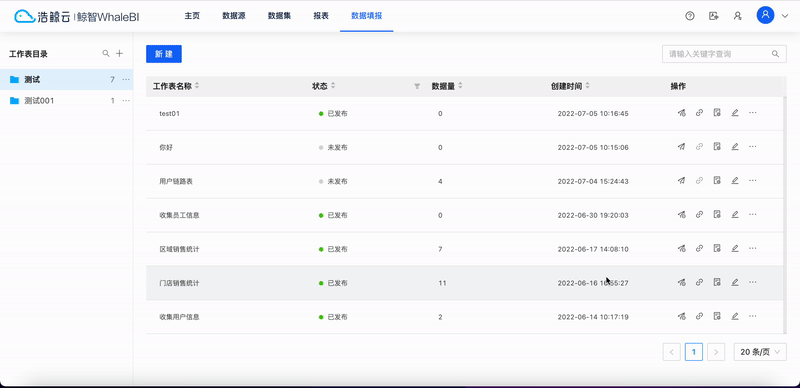The image size is (800, 388).
Task: Edit test01 with the pencil icon
Action: pyautogui.click(x=735, y=113)
